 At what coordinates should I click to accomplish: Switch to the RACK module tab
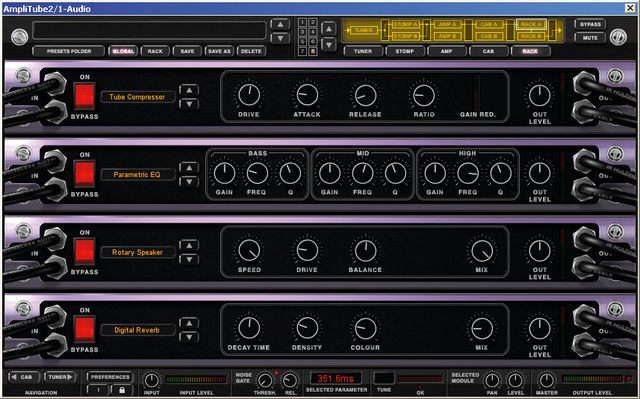pyautogui.click(x=530, y=51)
